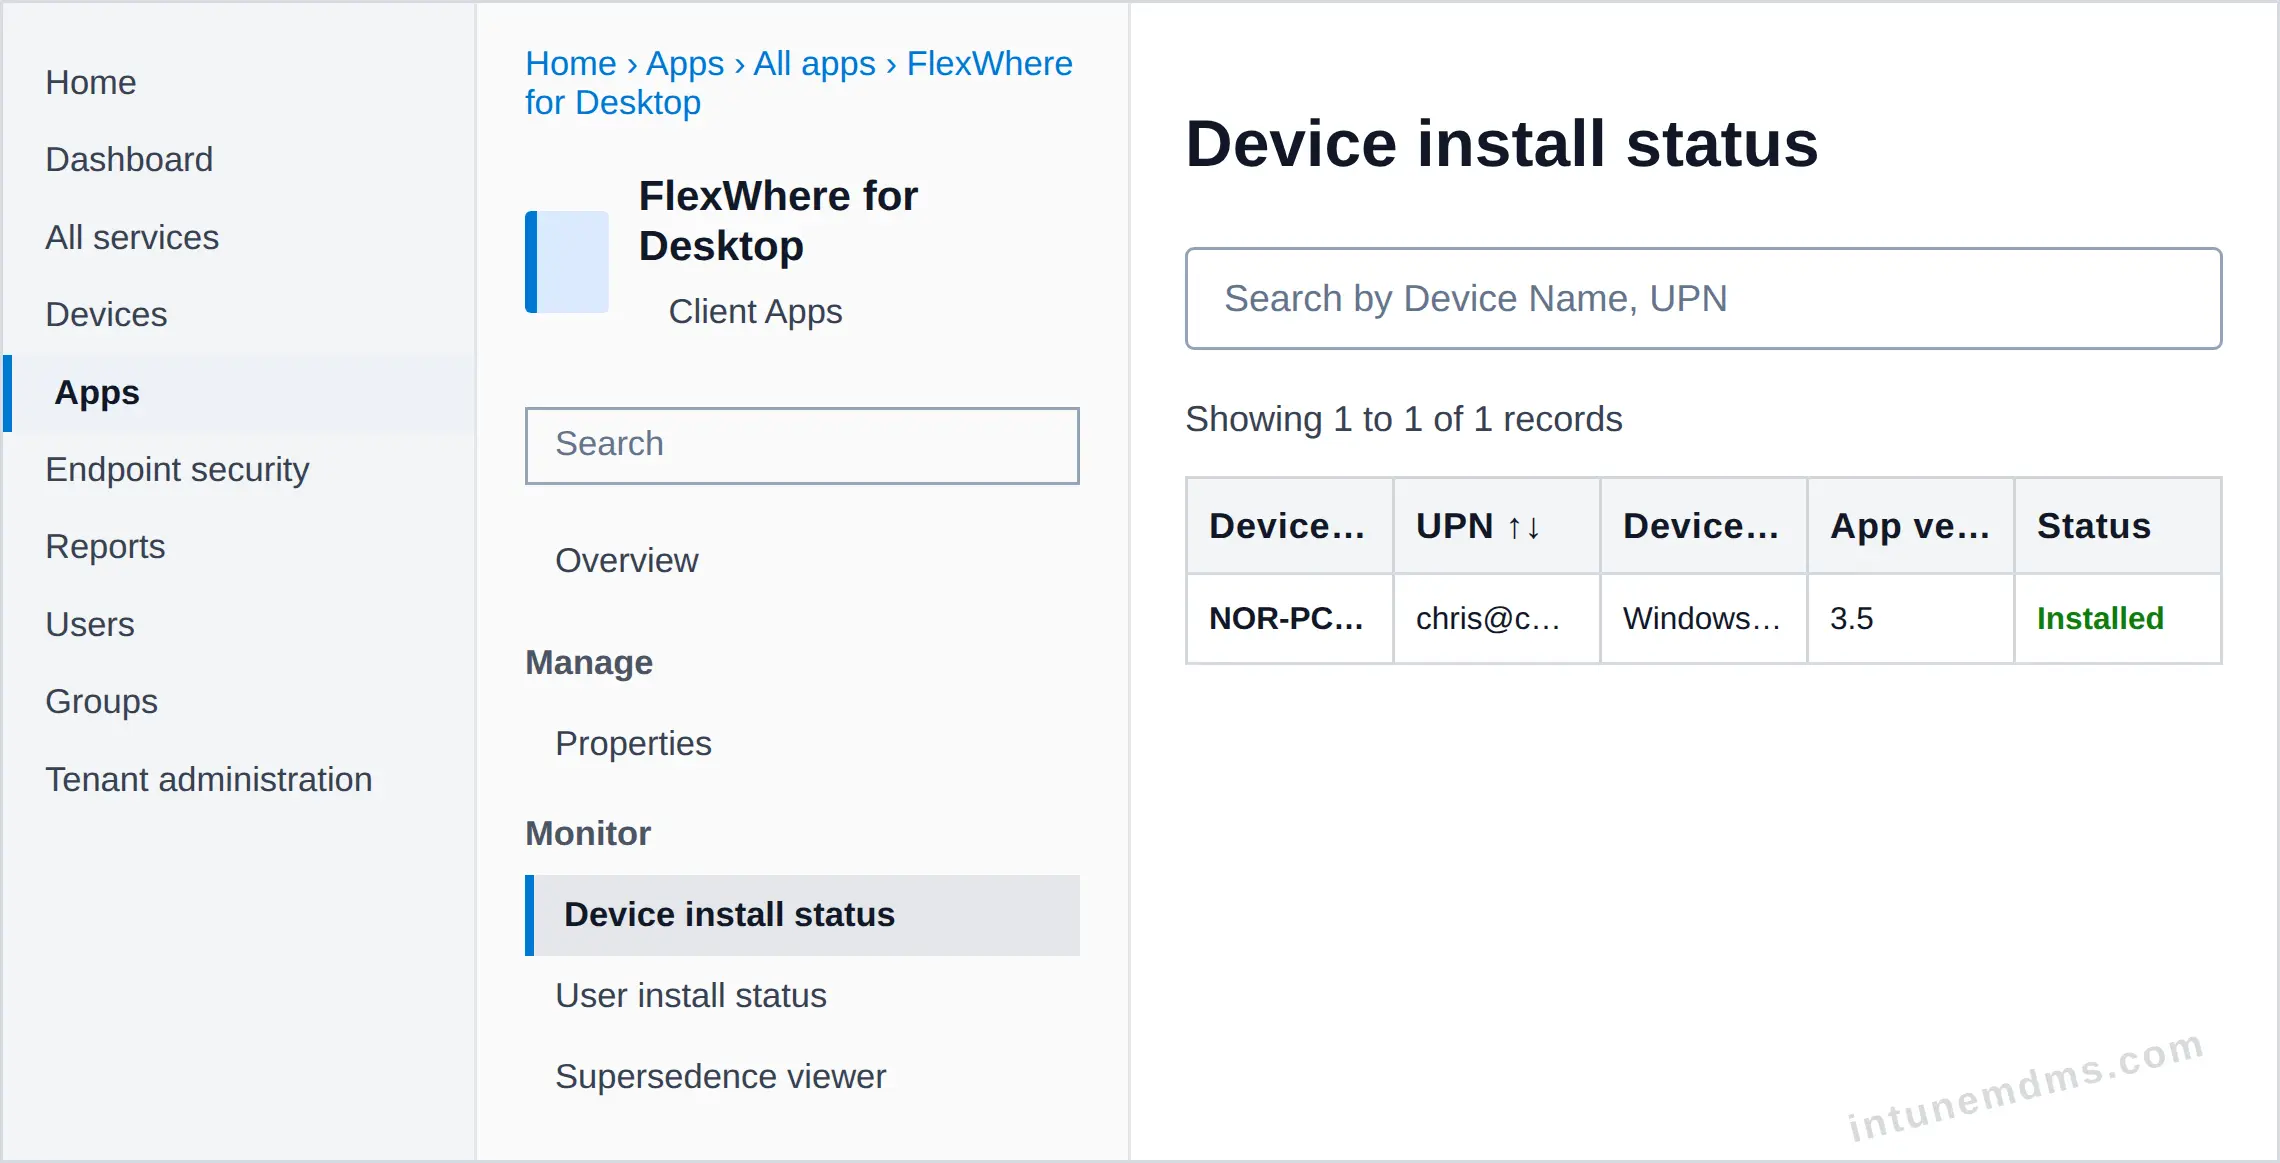Click Apps breadcrumb link
The image size is (2280, 1163).
685,64
